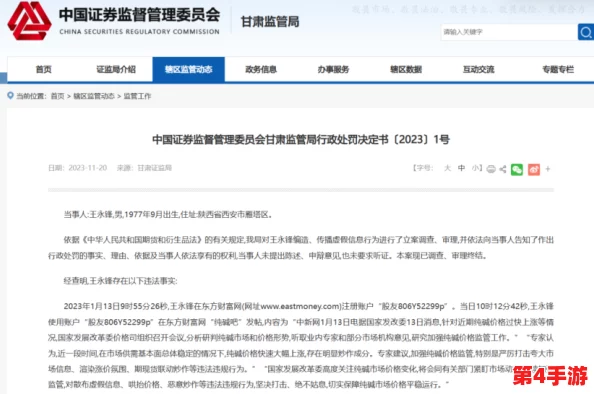The image size is (594, 394).
Task: Click the source text 甘肃证监局
Action: point(155,168)
